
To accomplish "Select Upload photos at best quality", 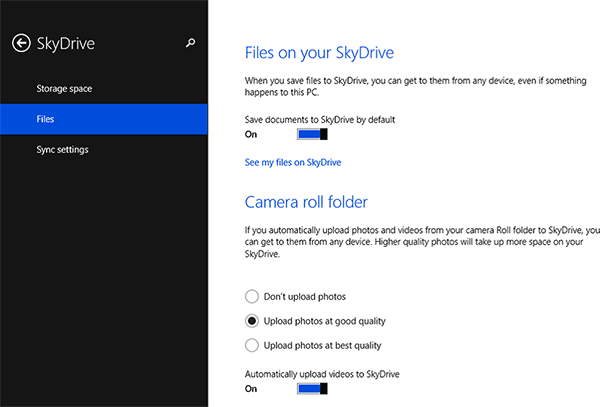I will tap(253, 345).
